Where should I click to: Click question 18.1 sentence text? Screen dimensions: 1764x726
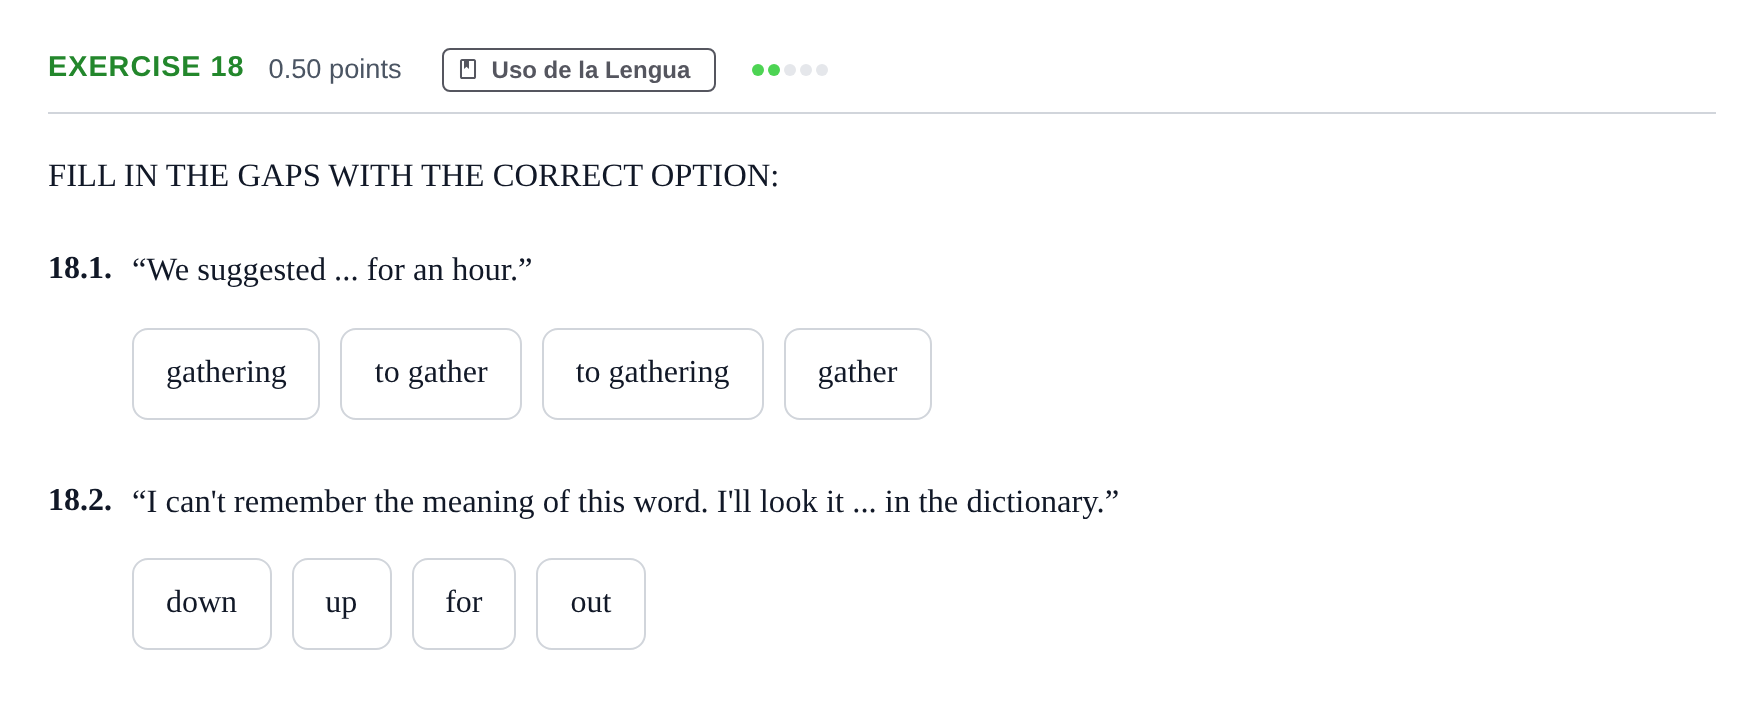pos(332,270)
